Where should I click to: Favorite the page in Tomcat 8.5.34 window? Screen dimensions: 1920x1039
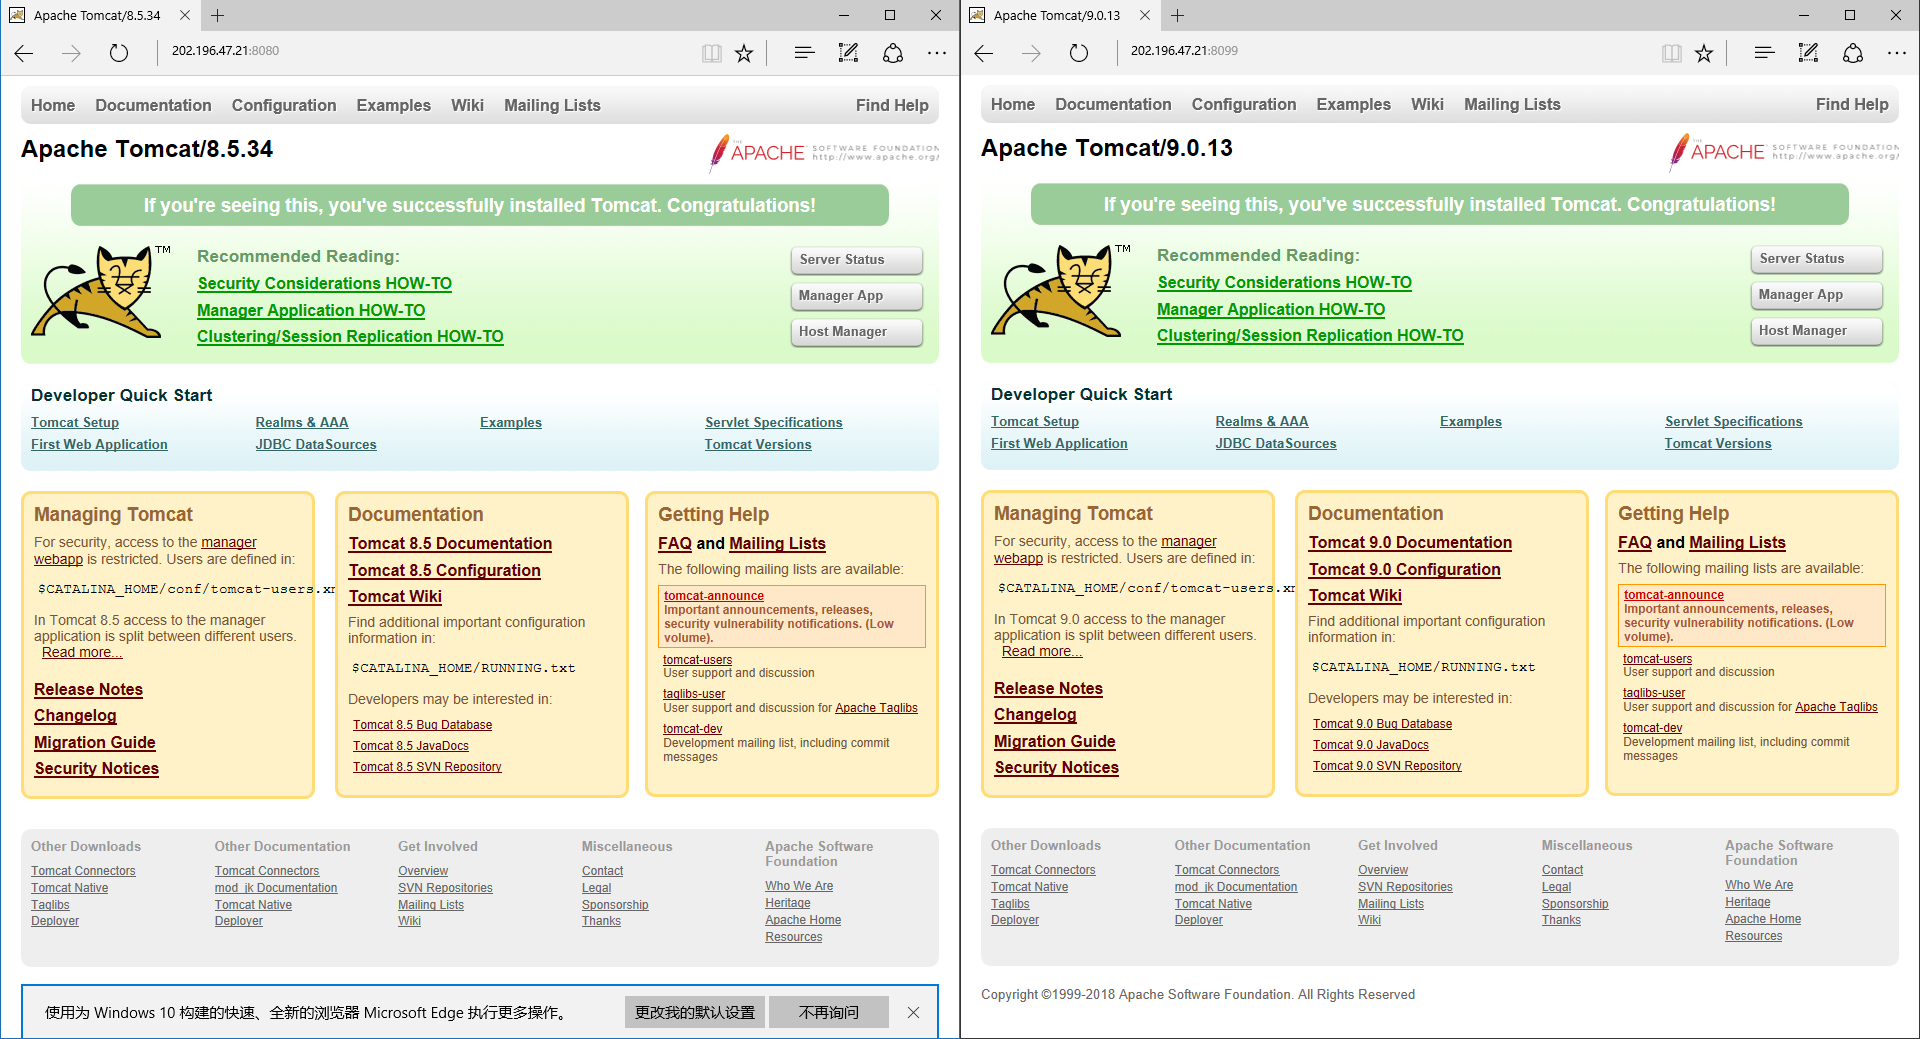point(744,53)
